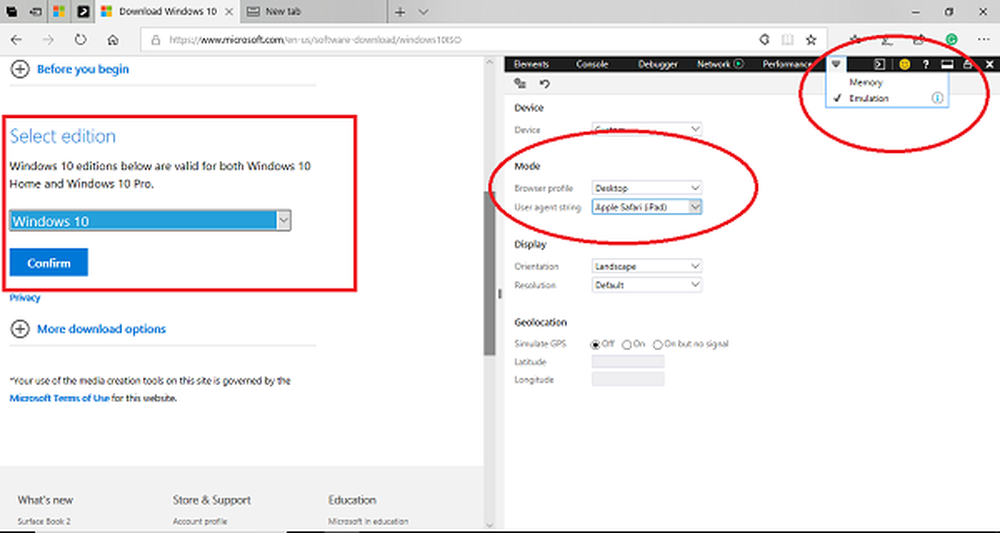Close the DevTools panel with X
1000x533 pixels.
tap(989, 64)
